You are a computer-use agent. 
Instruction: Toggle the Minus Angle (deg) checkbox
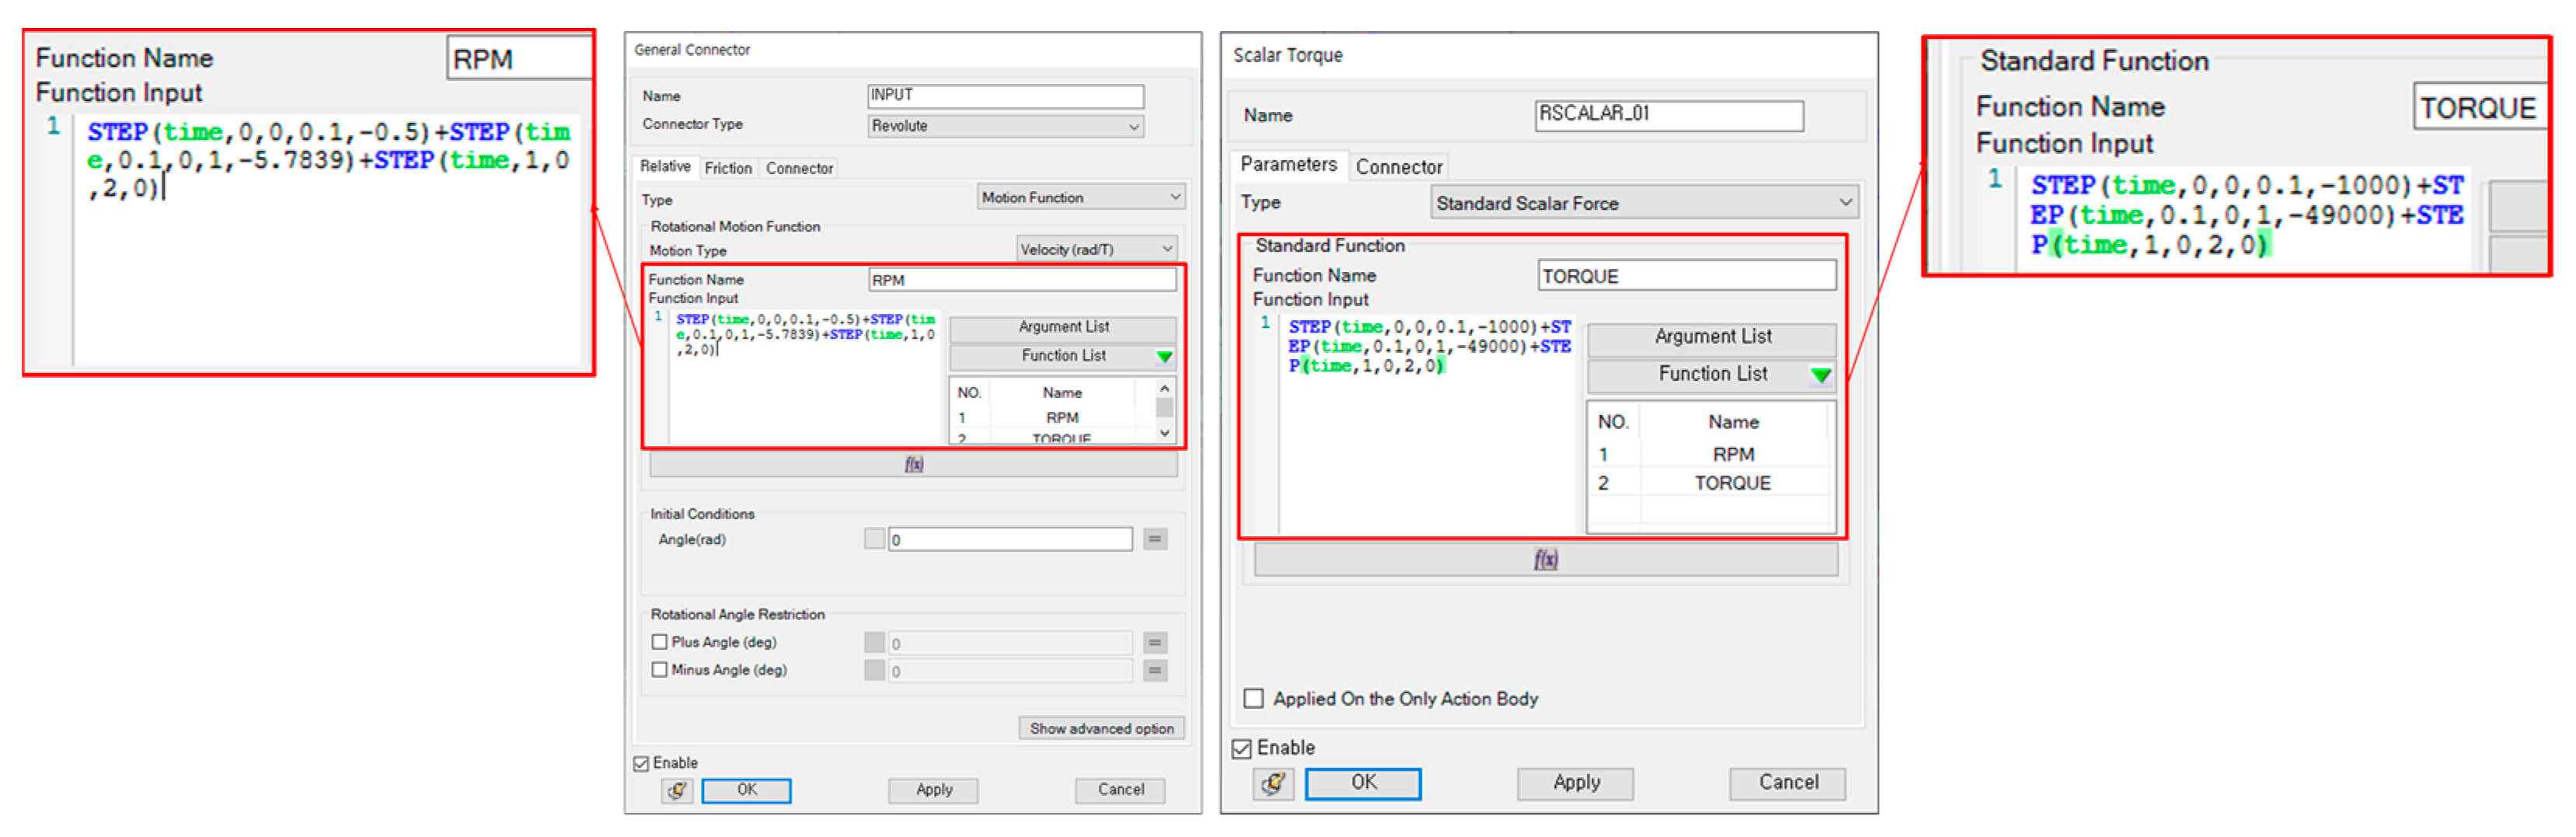659,670
